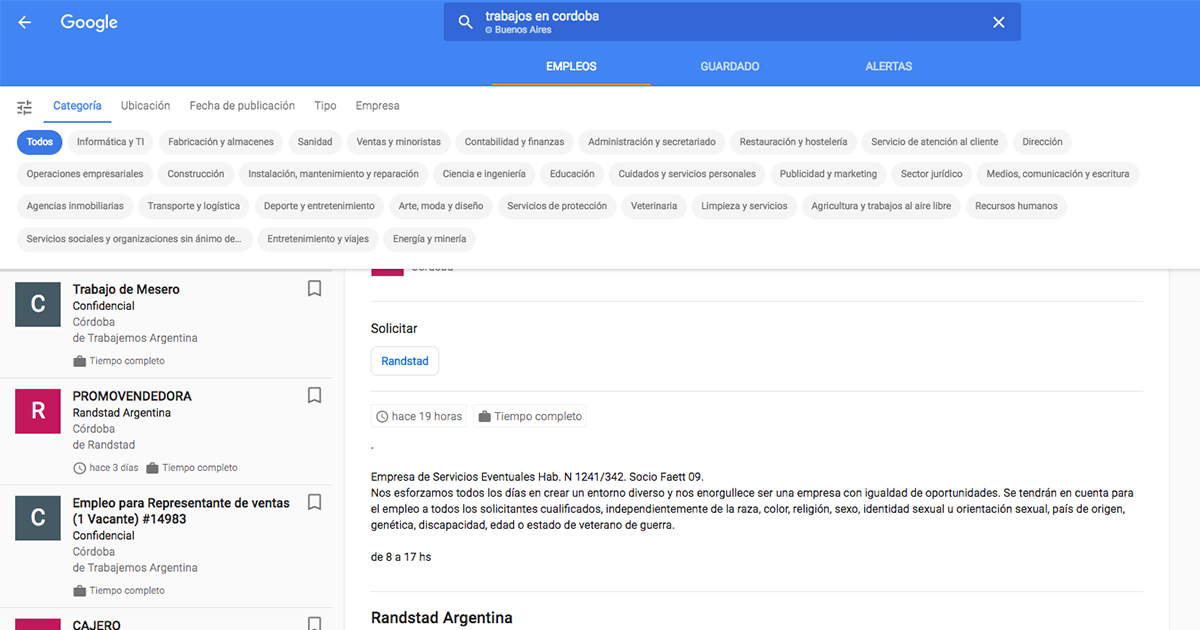Click the search magnifier icon

click(x=465, y=22)
